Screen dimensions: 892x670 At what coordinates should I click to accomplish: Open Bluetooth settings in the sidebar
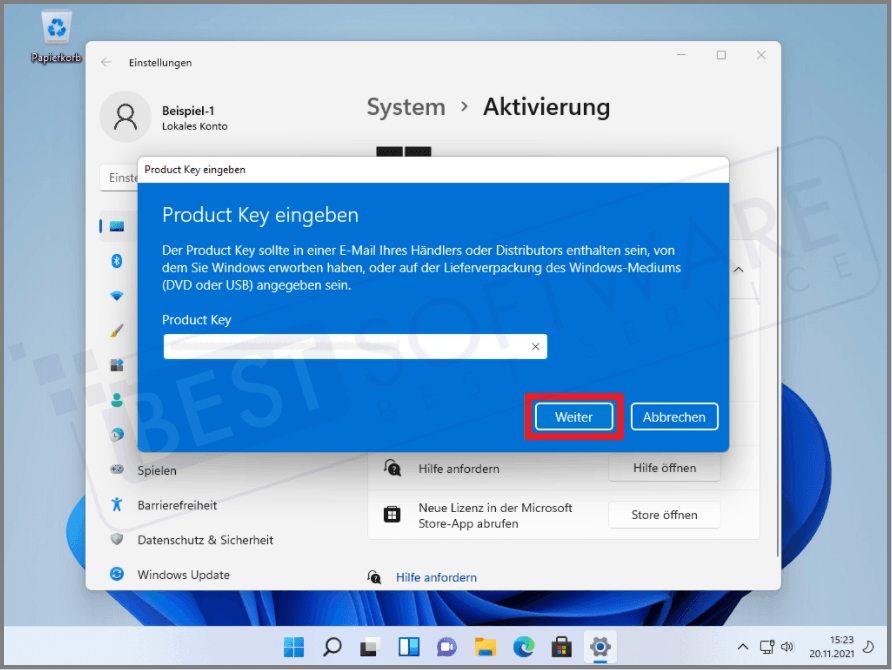pyautogui.click(x=118, y=261)
